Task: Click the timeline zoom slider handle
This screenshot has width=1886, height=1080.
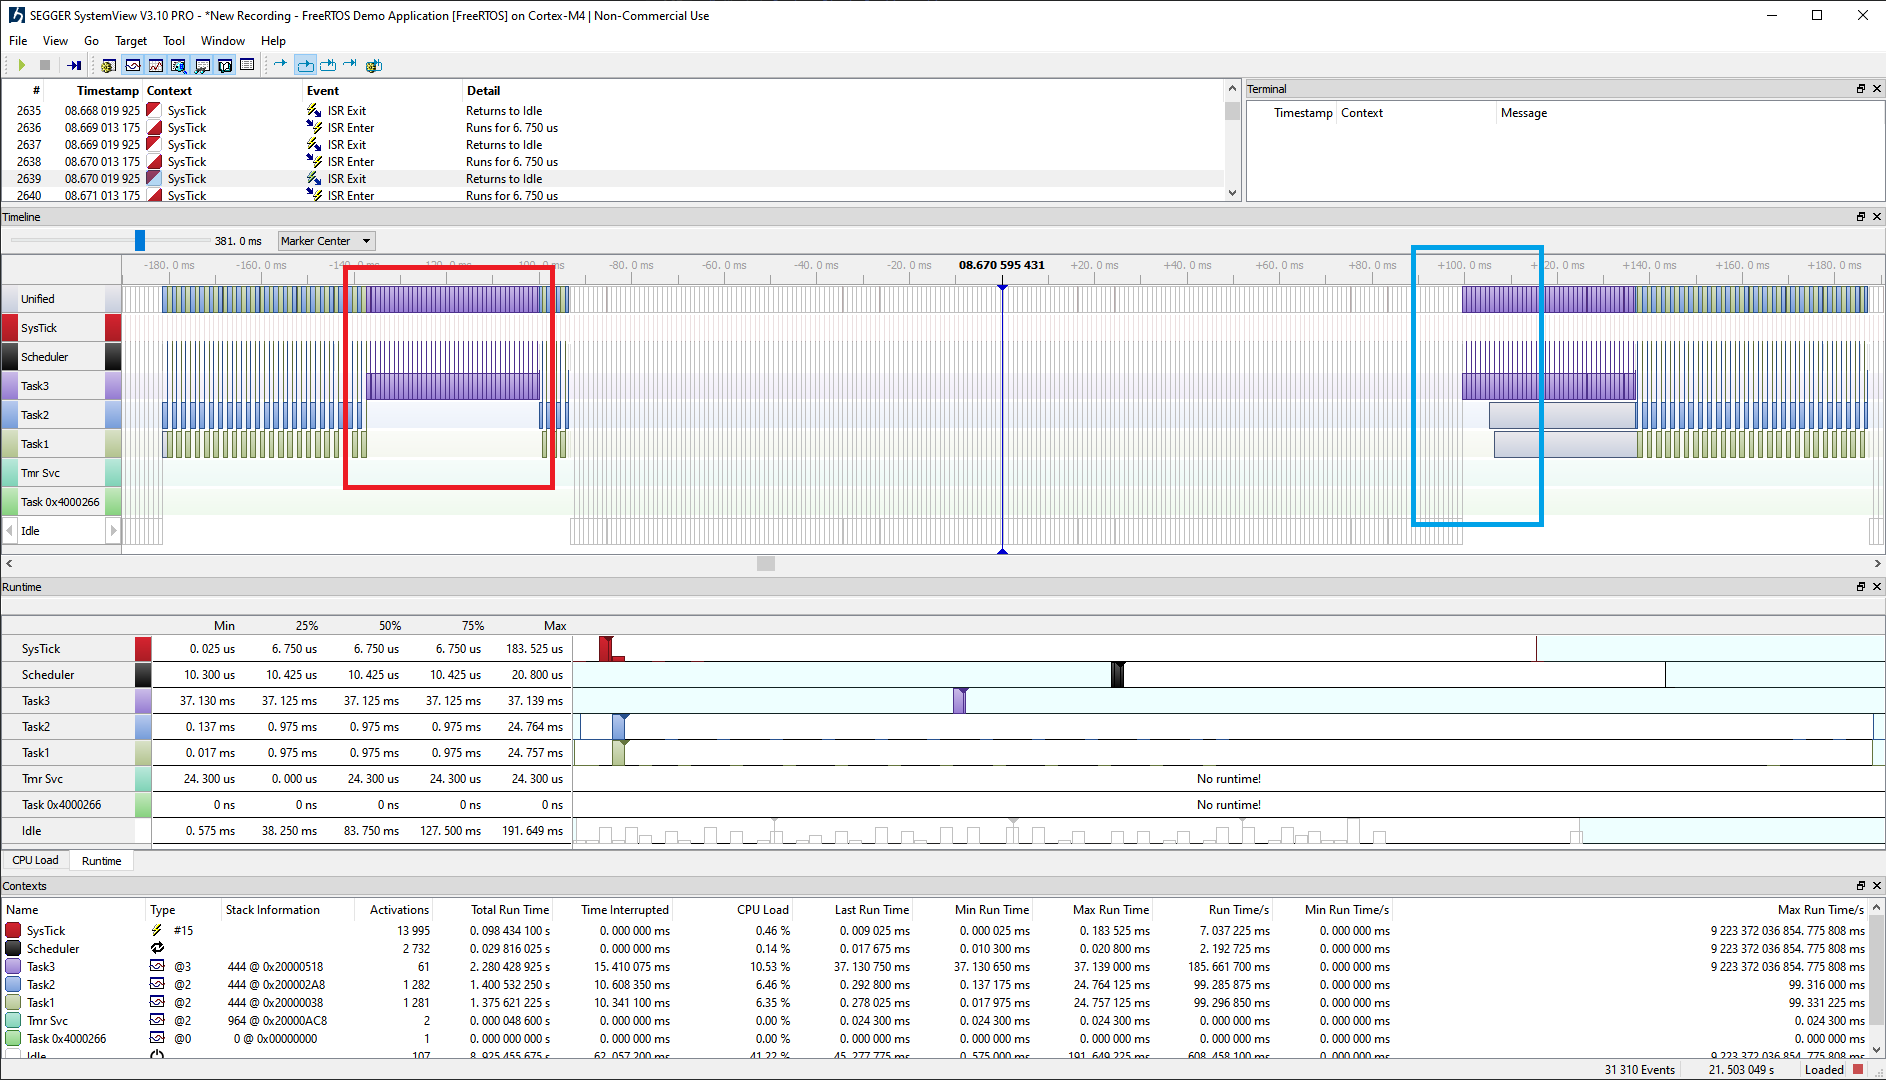Action: [140, 240]
